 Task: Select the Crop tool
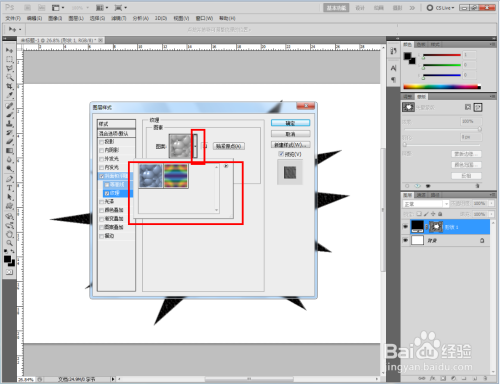click(x=9, y=86)
